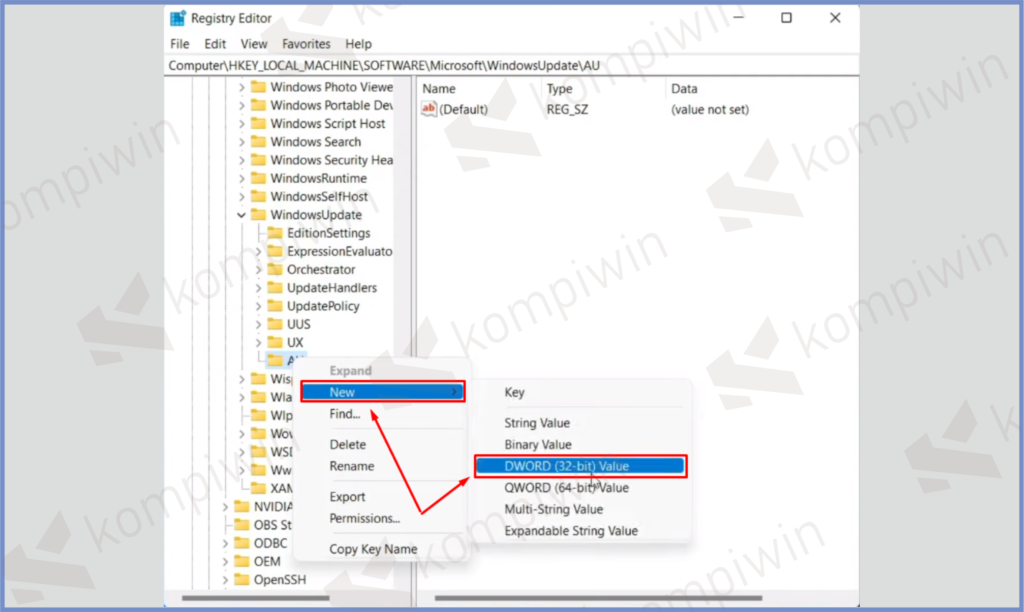This screenshot has width=1024, height=612.
Task: Select Permissions... in the context menu
Action: [364, 518]
